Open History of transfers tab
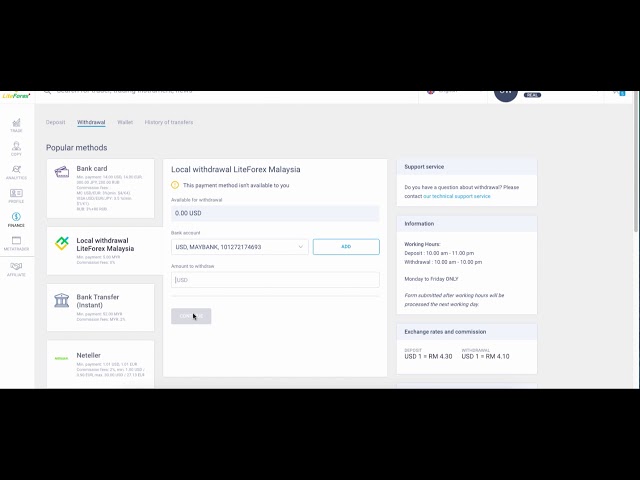640x480 pixels. [x=169, y=122]
